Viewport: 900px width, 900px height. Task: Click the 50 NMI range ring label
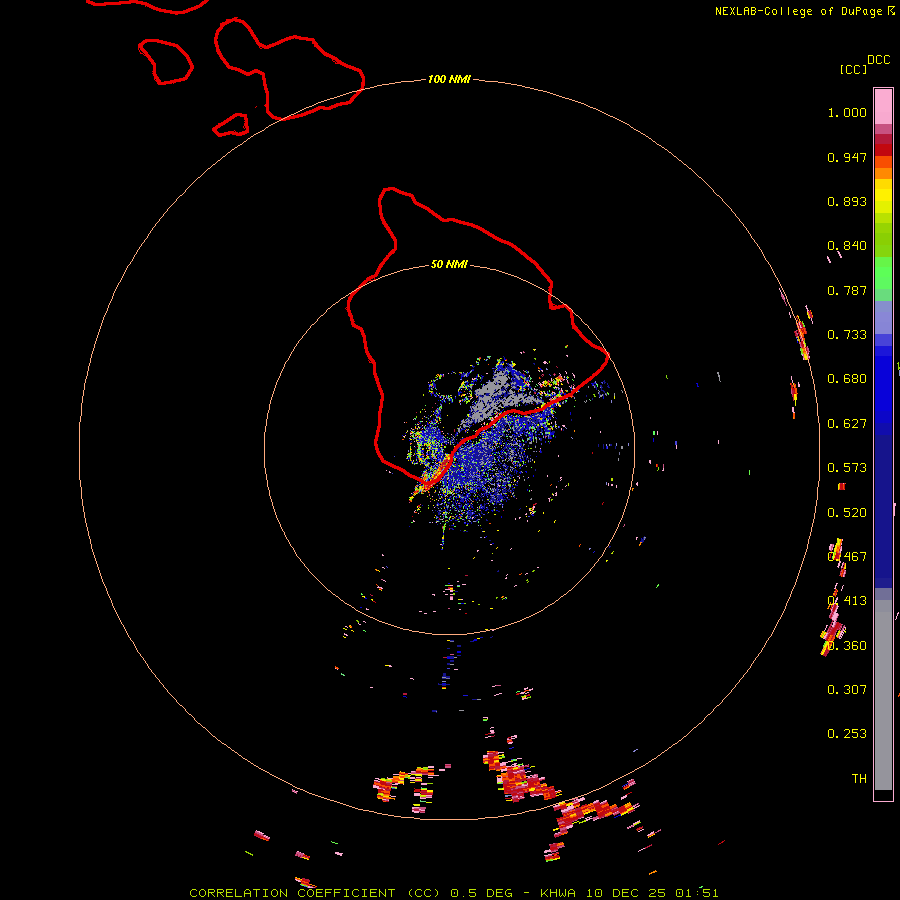click(x=449, y=264)
